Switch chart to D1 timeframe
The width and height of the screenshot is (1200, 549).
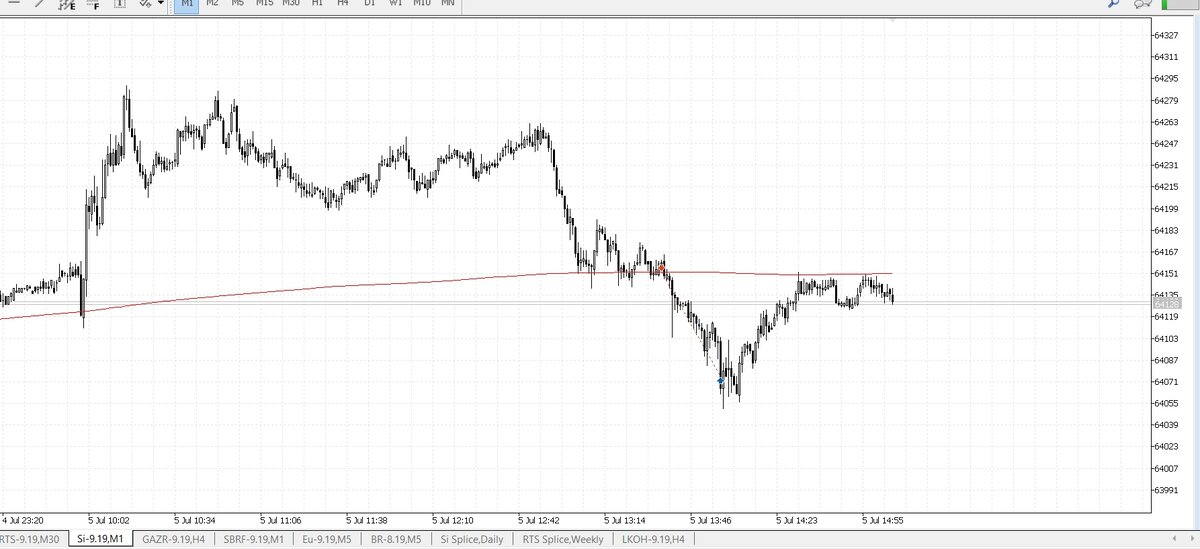coord(369,4)
